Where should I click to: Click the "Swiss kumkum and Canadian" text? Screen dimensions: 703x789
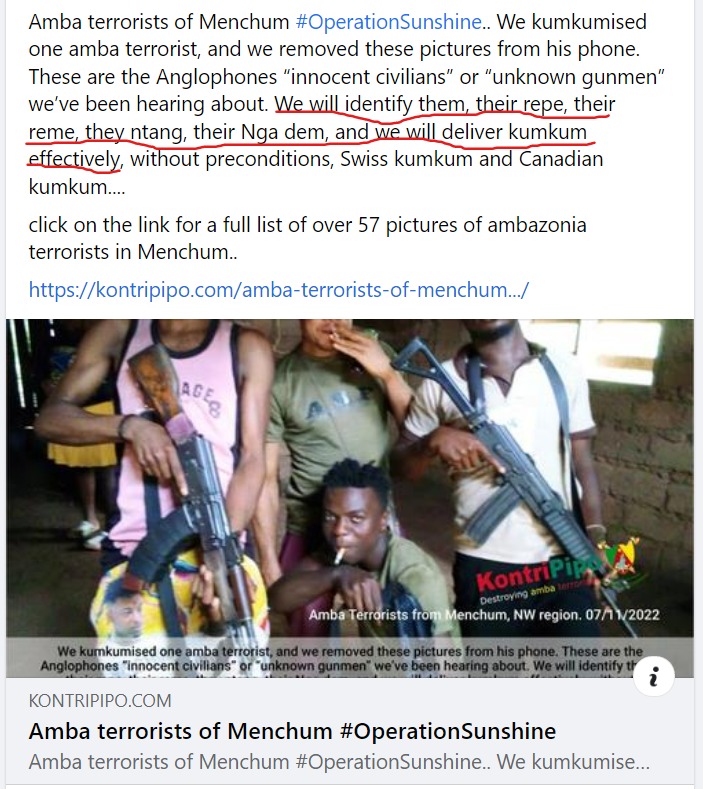472,159
